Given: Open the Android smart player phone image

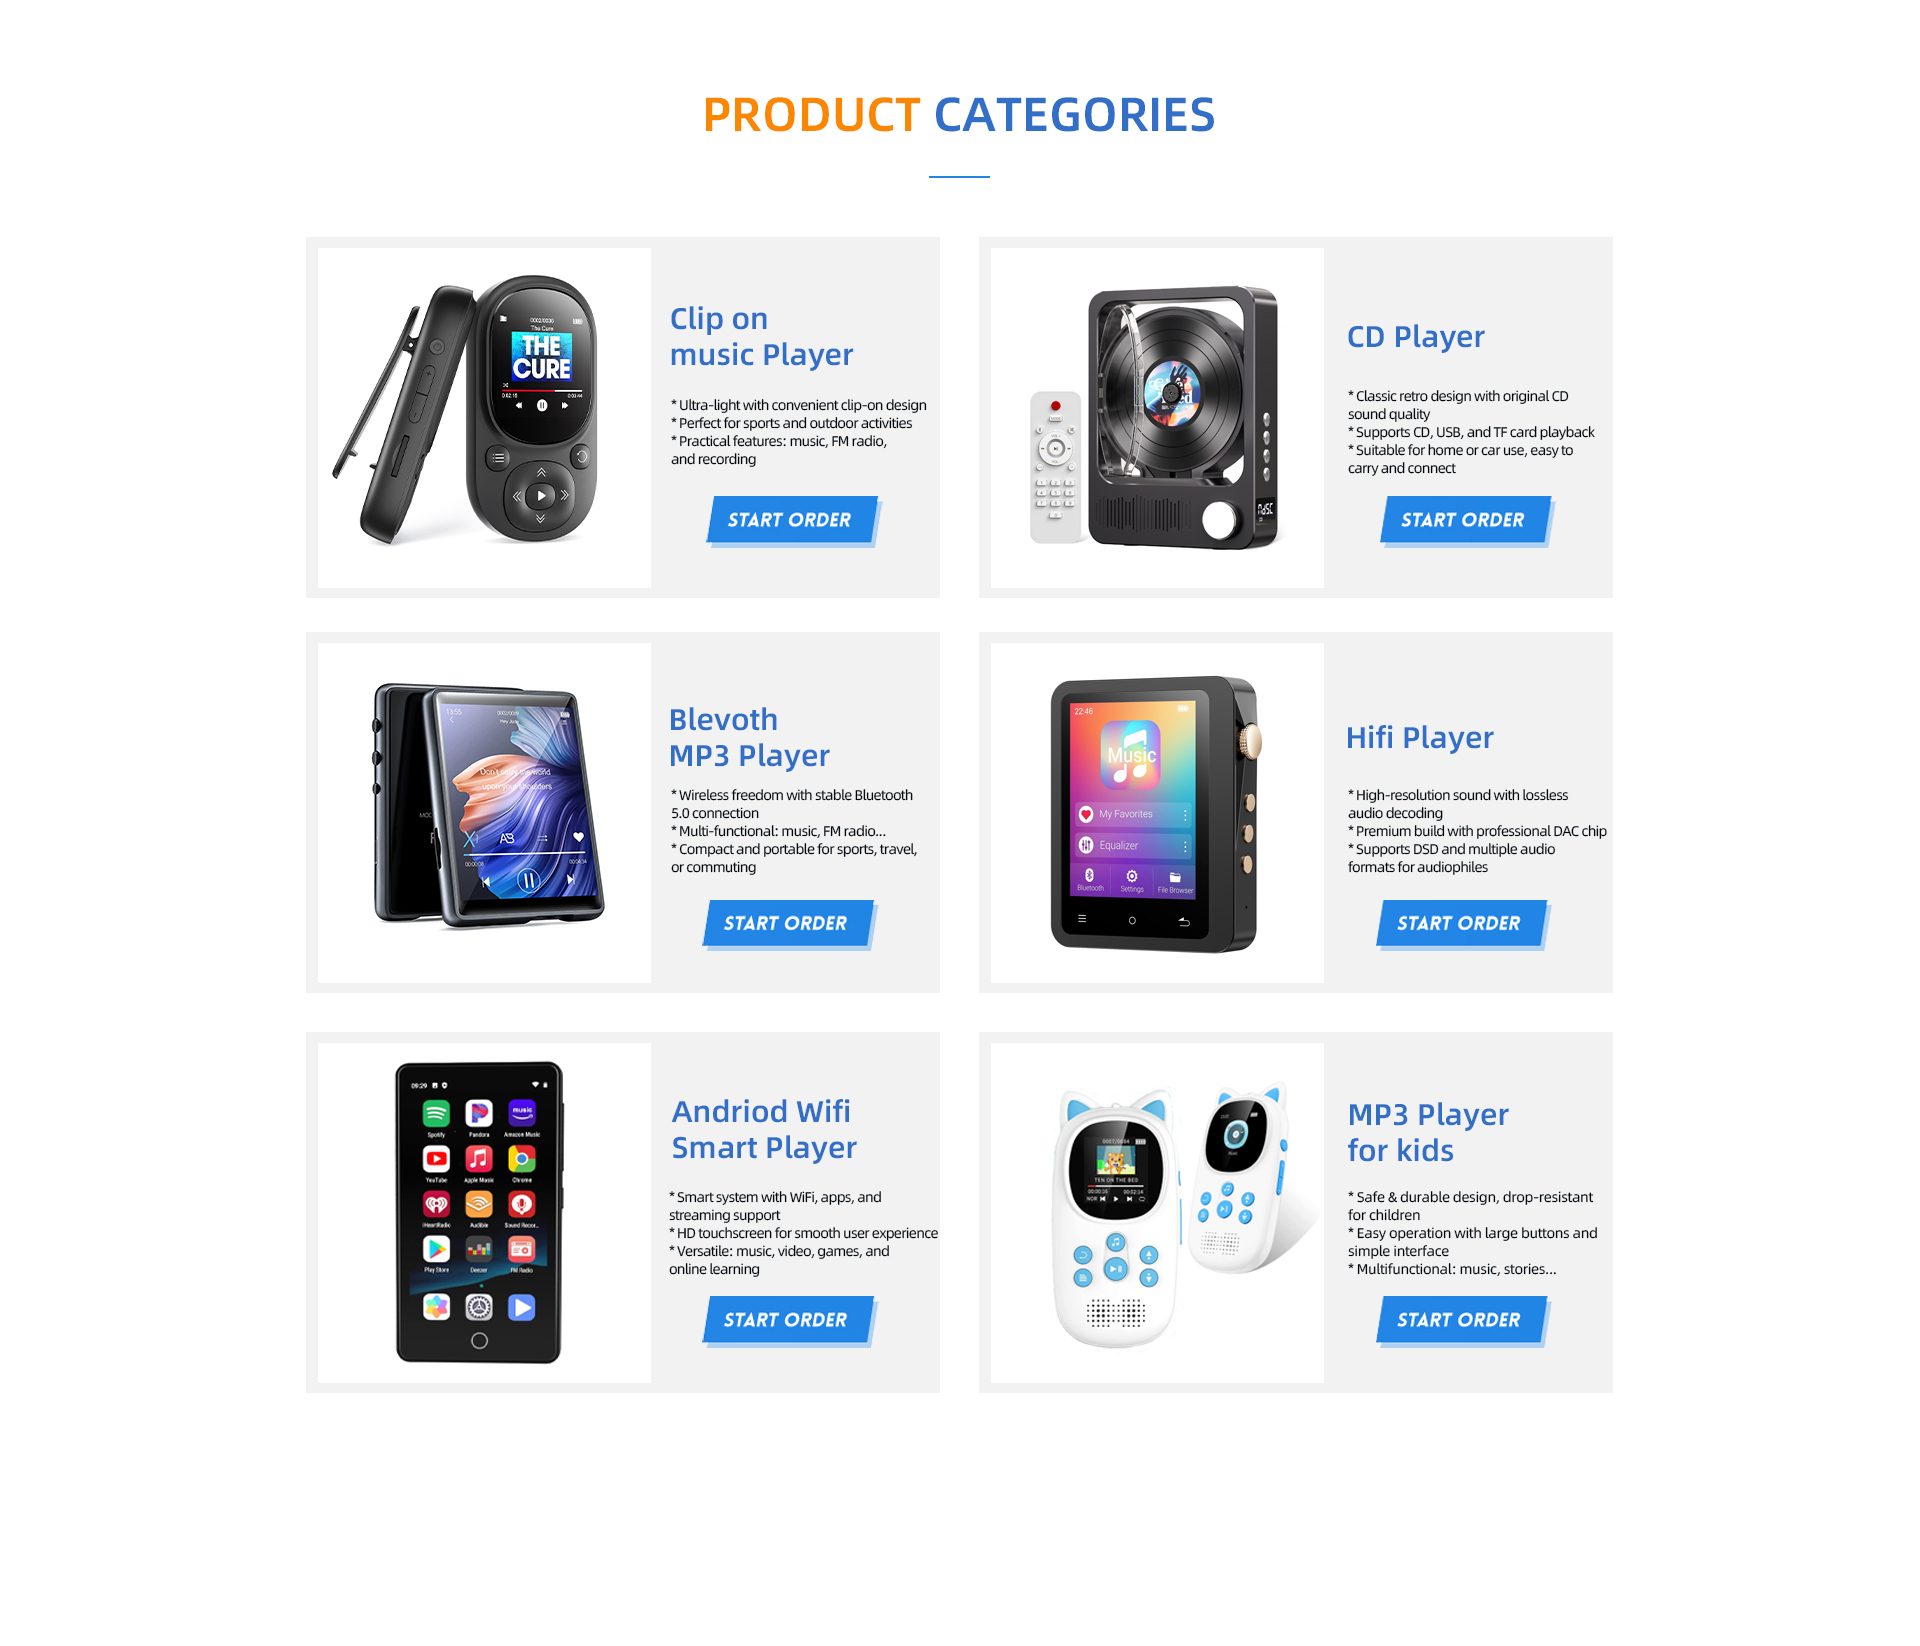Looking at the screenshot, I should tap(484, 1212).
